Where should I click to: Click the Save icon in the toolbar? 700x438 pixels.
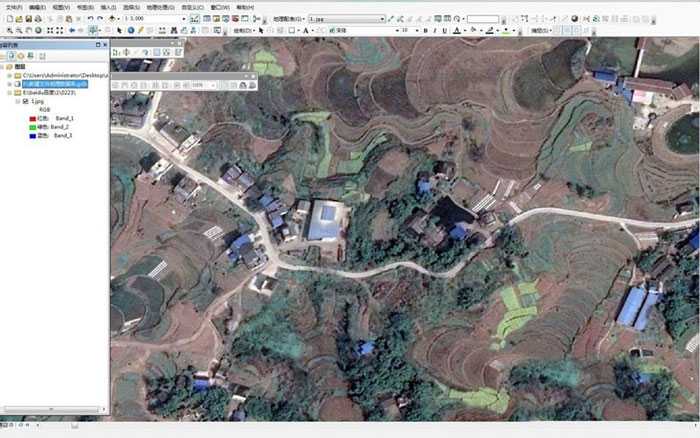click(x=31, y=18)
